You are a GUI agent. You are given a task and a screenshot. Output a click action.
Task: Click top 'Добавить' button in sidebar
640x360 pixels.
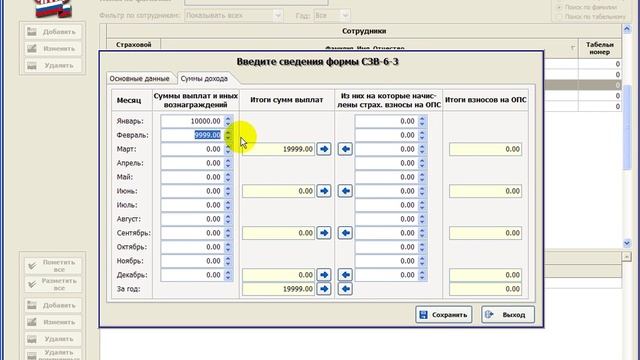coord(53,32)
